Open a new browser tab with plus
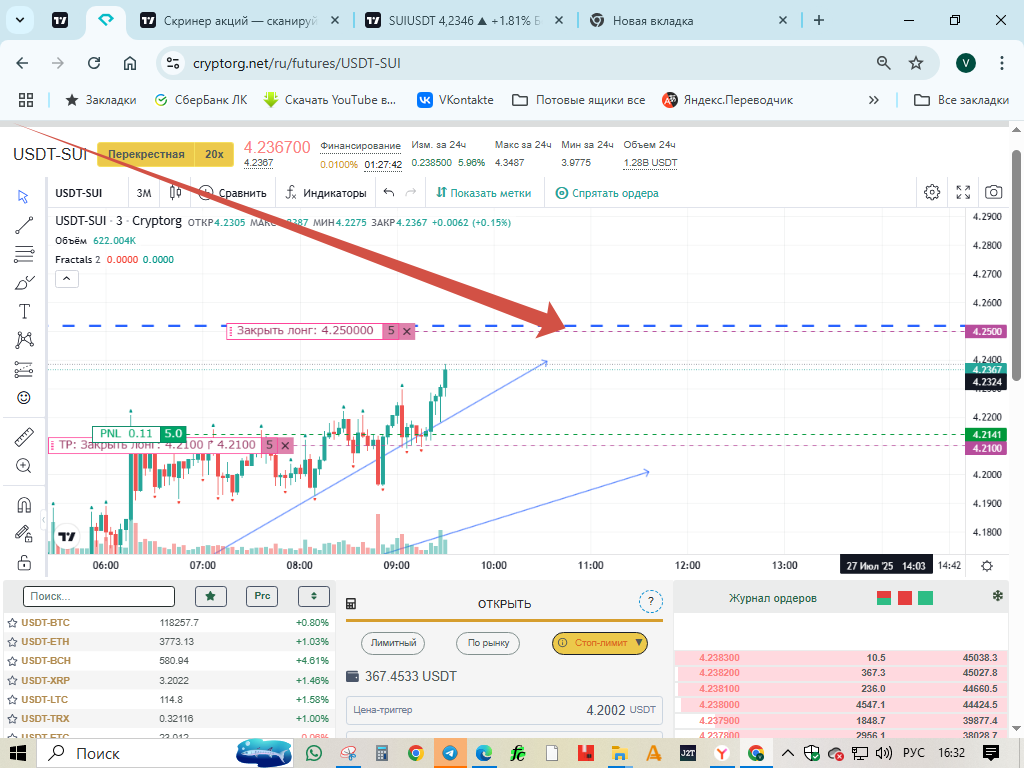 click(819, 20)
